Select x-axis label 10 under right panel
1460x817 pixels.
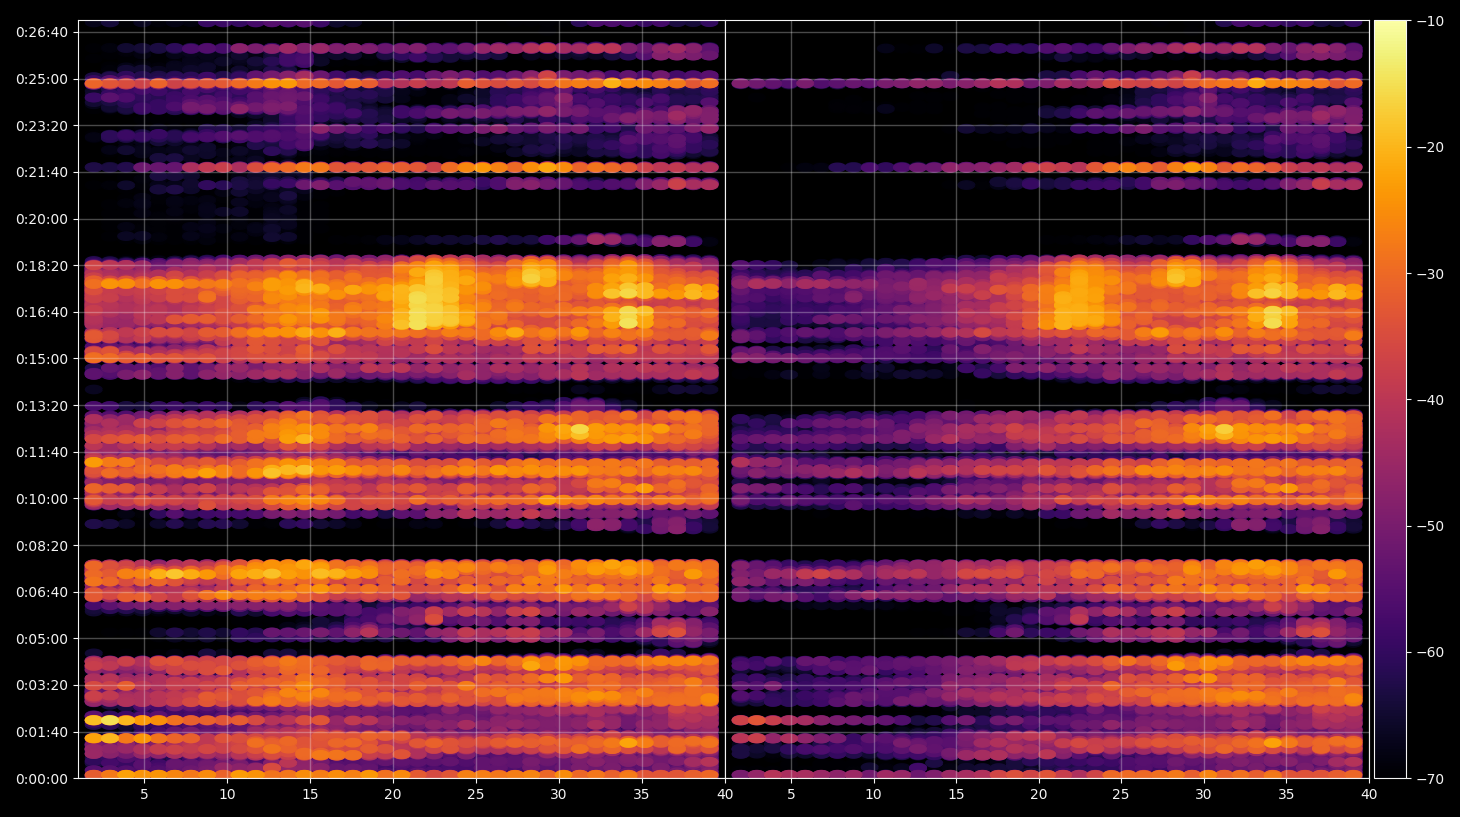tap(873, 795)
